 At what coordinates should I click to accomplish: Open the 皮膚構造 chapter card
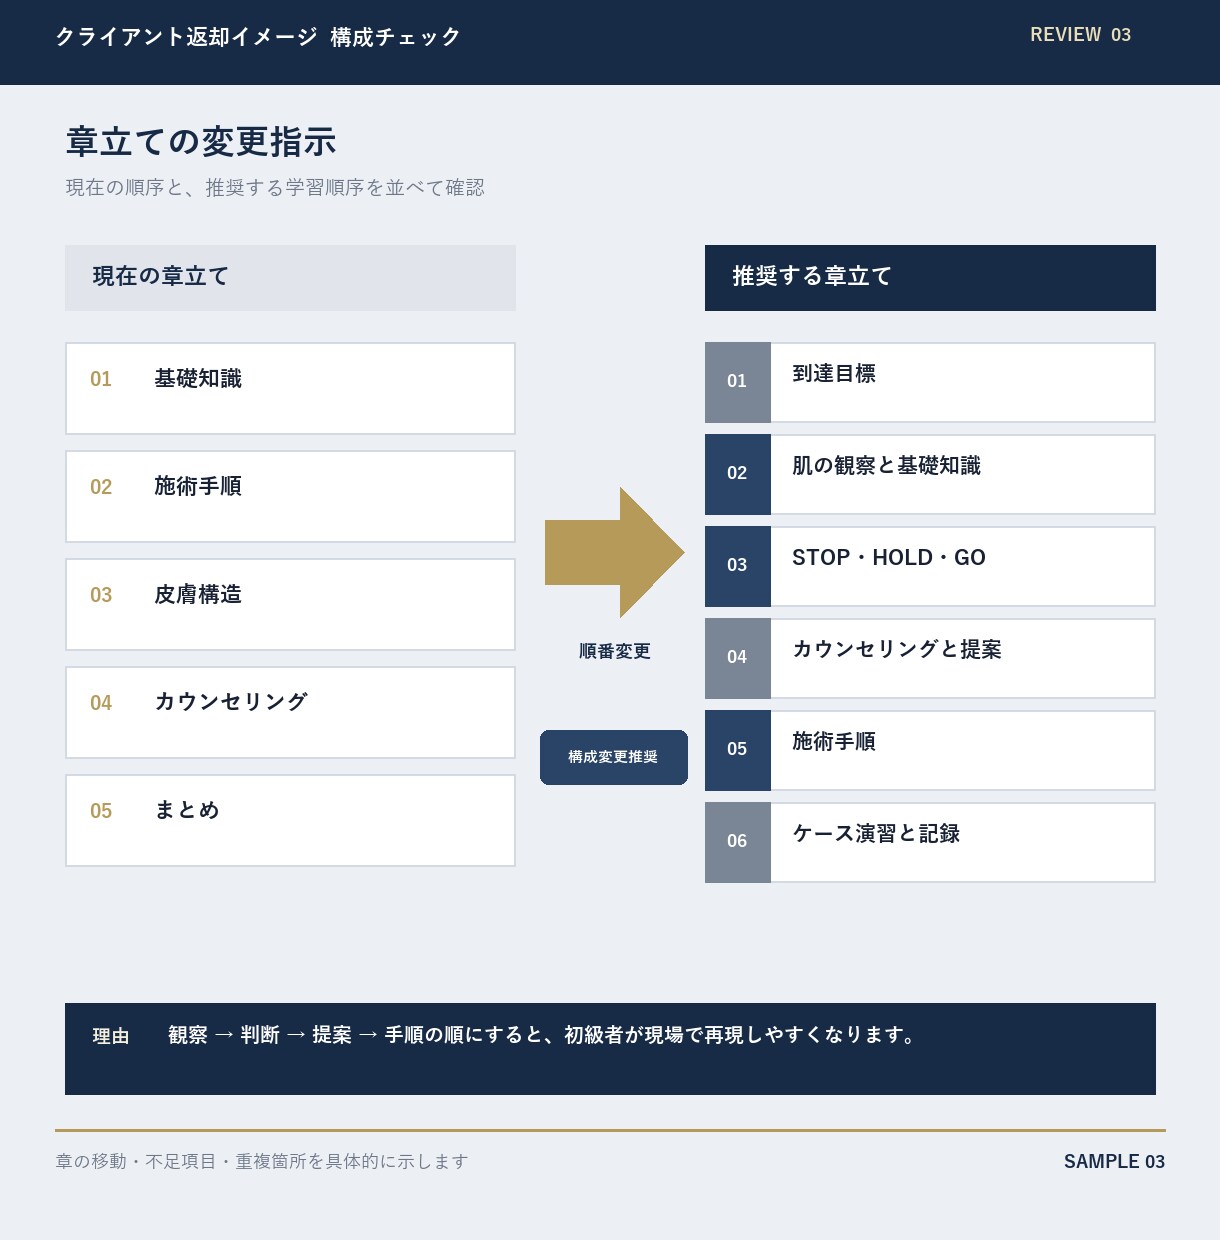pos(290,604)
